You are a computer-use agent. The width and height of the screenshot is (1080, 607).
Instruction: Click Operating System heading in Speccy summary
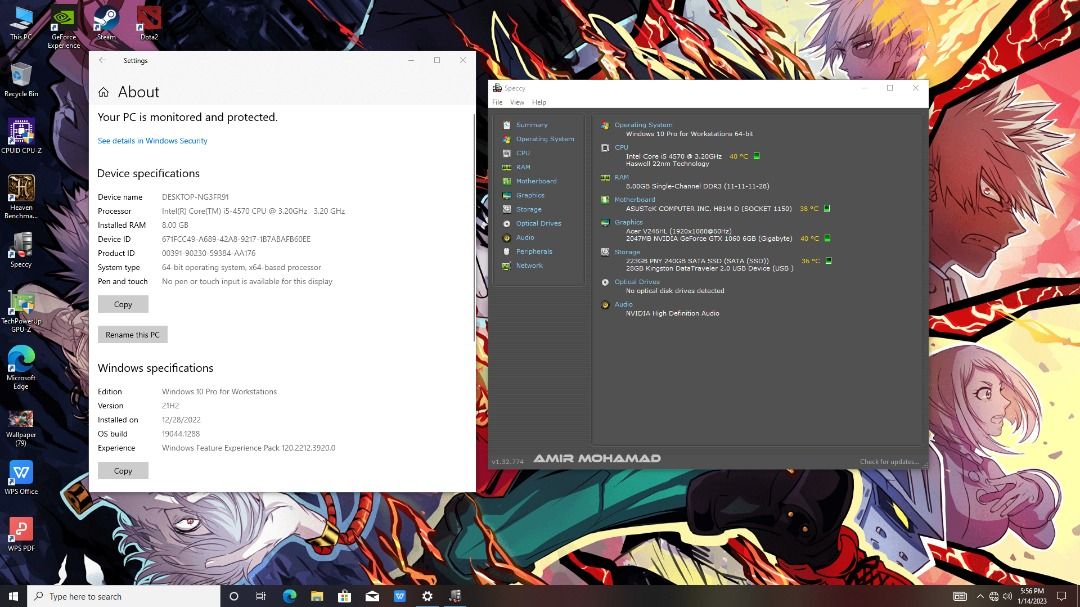[643, 125]
